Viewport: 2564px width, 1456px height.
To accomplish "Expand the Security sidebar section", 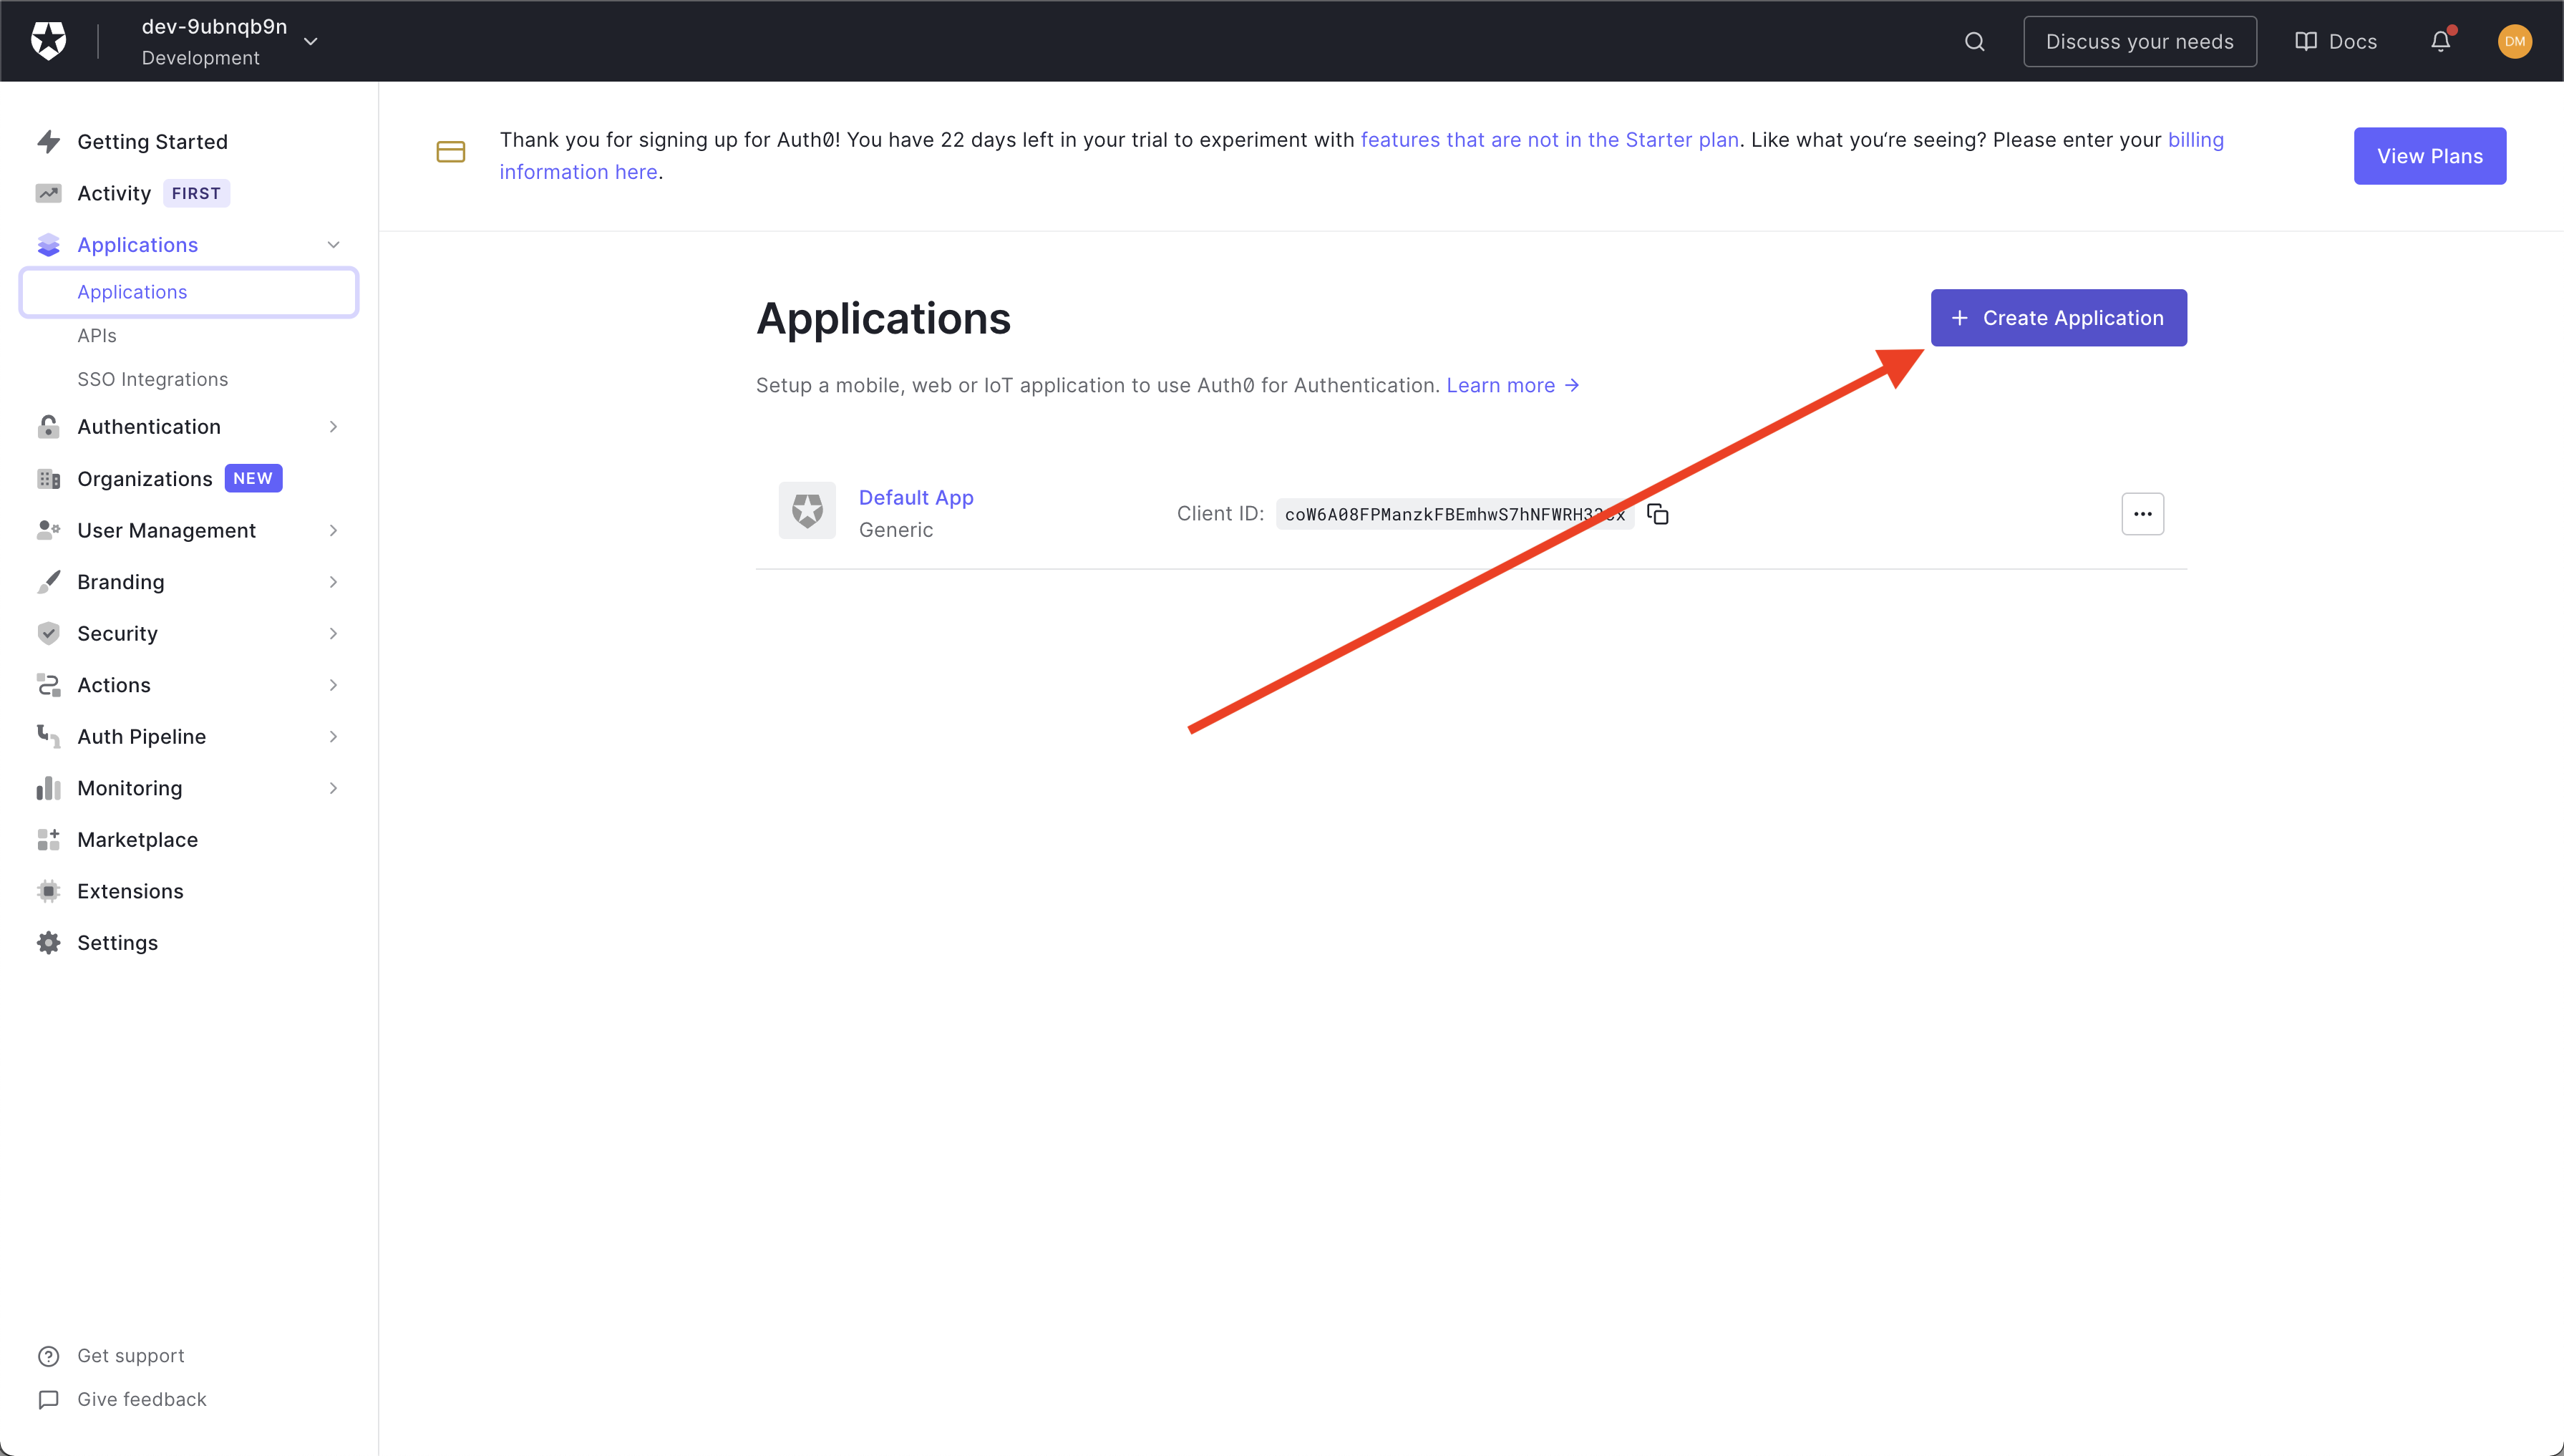I will click(x=333, y=634).
